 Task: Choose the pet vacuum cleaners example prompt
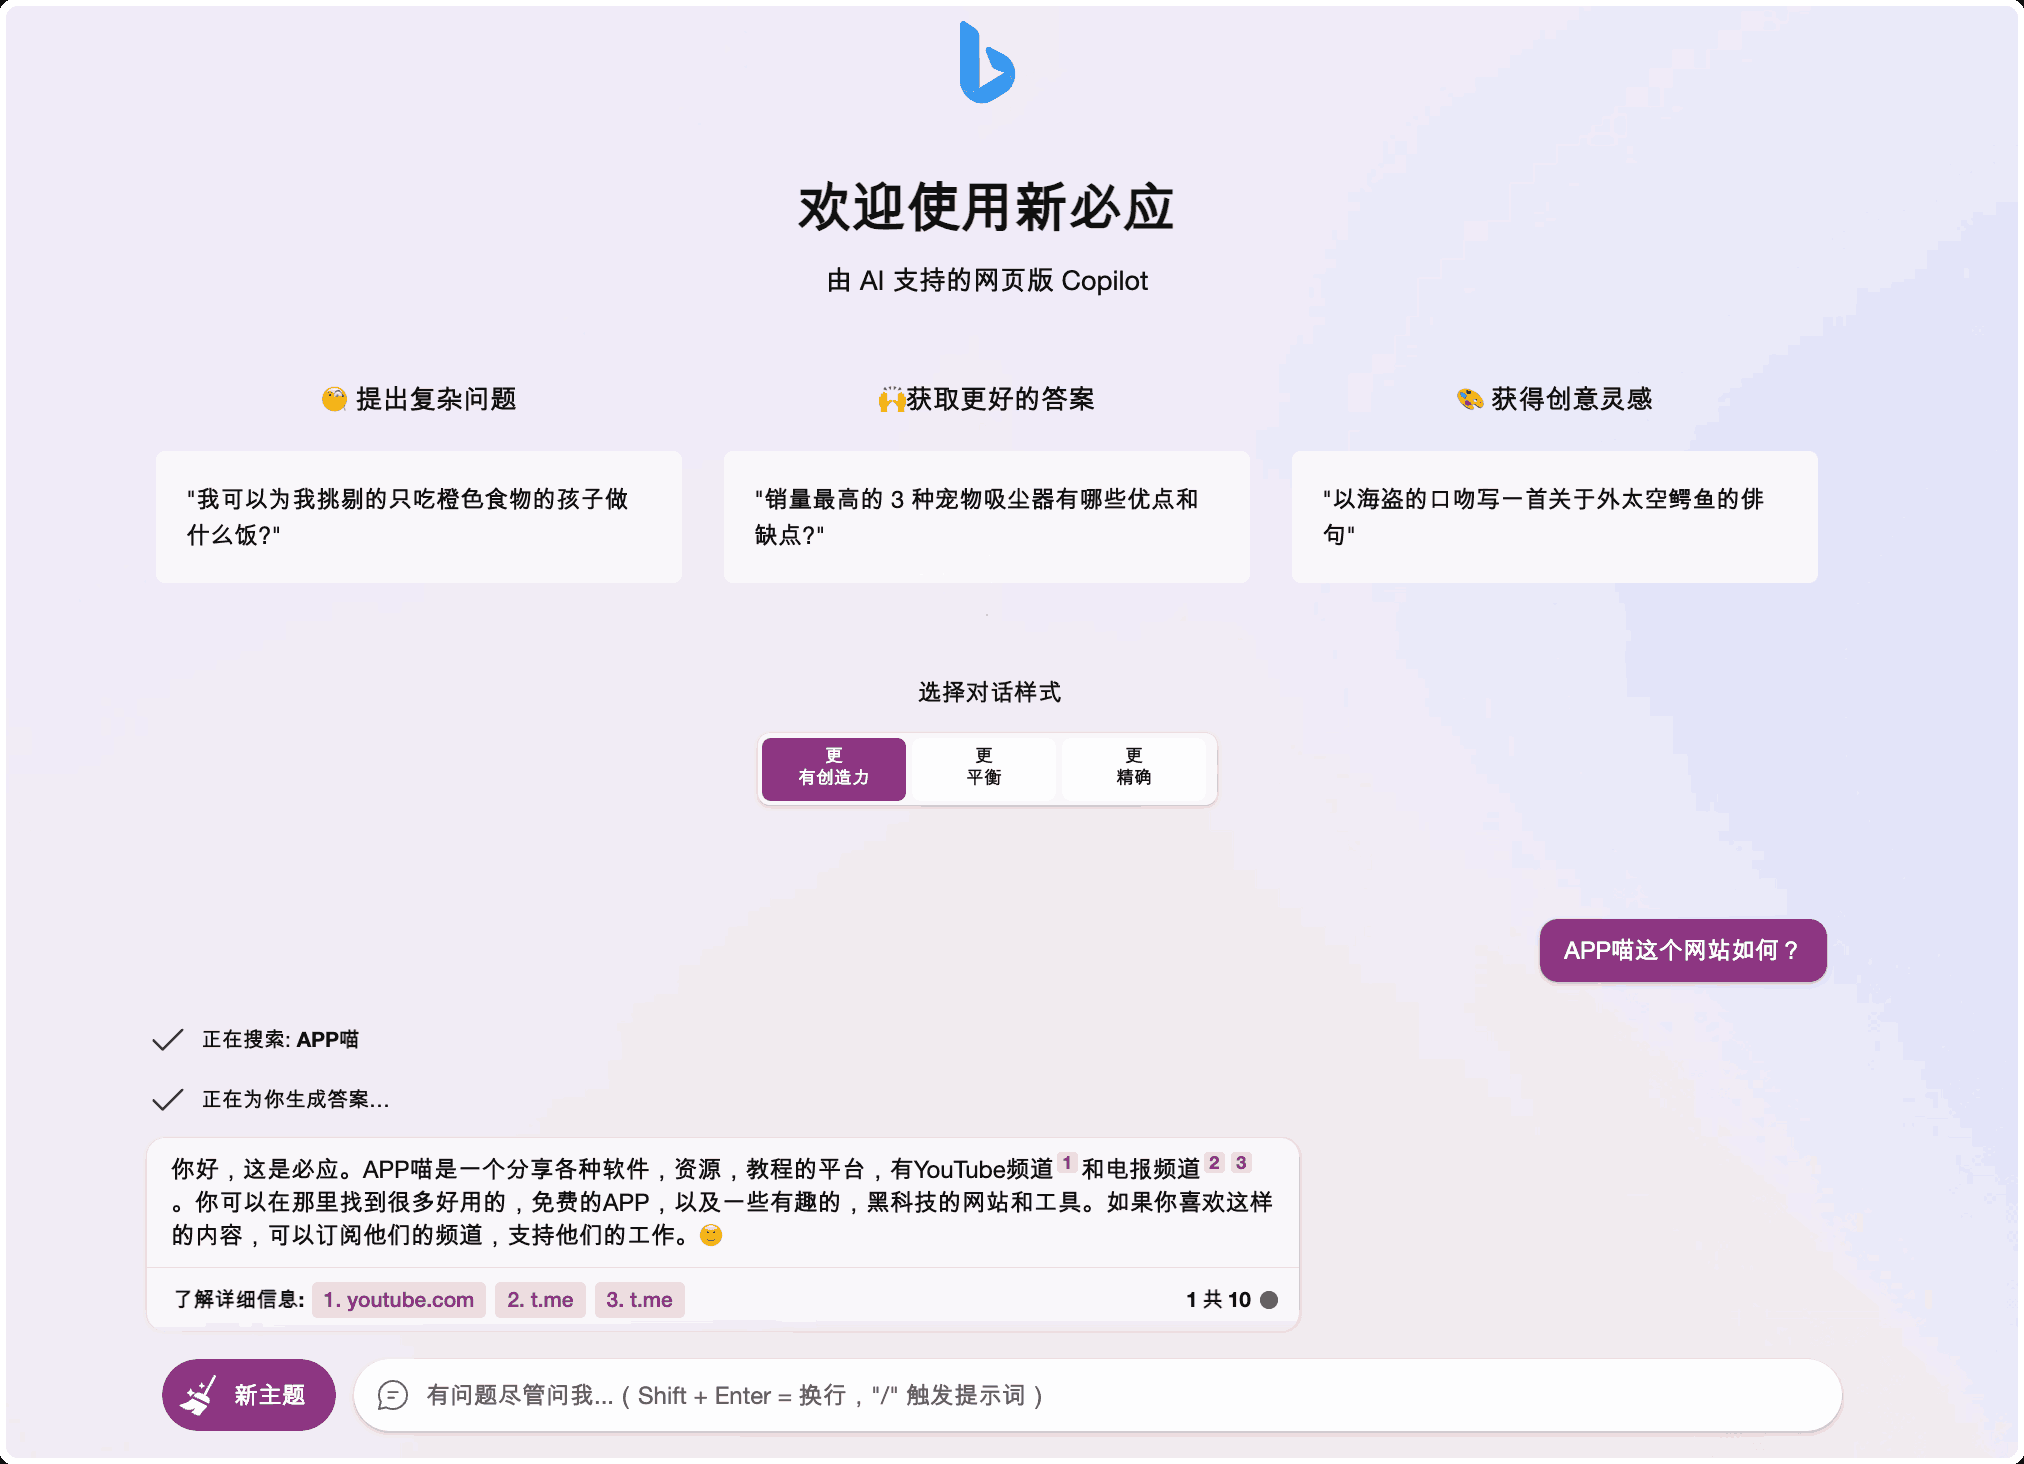click(x=987, y=517)
